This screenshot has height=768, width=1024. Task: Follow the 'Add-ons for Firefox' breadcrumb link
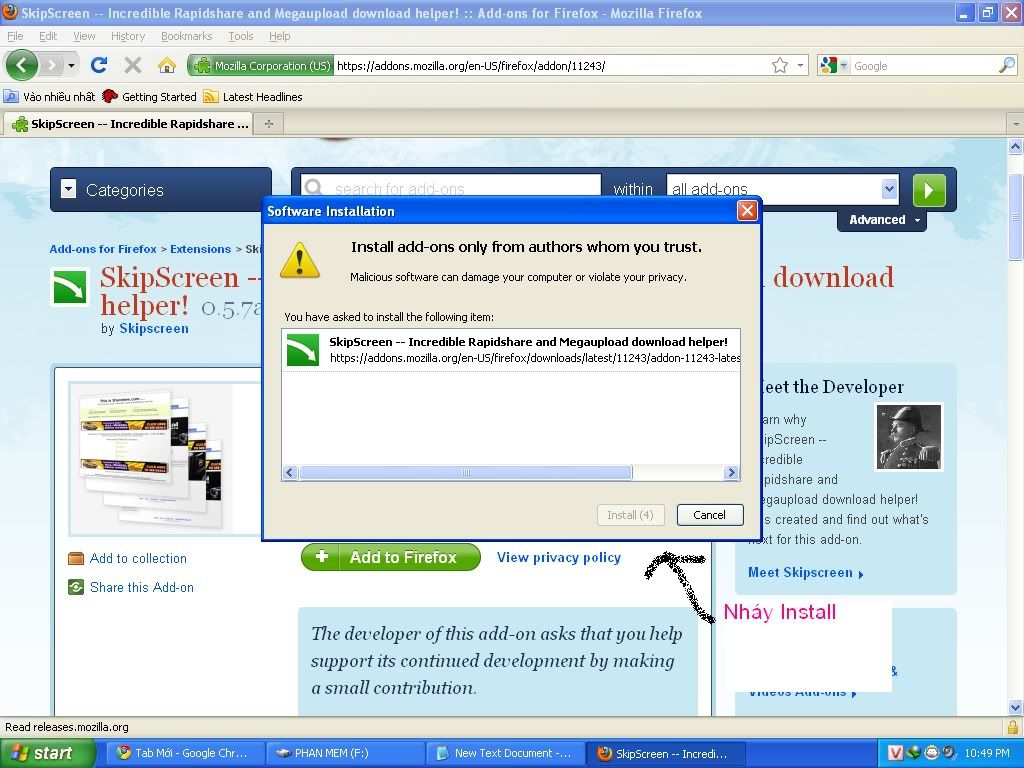(103, 249)
